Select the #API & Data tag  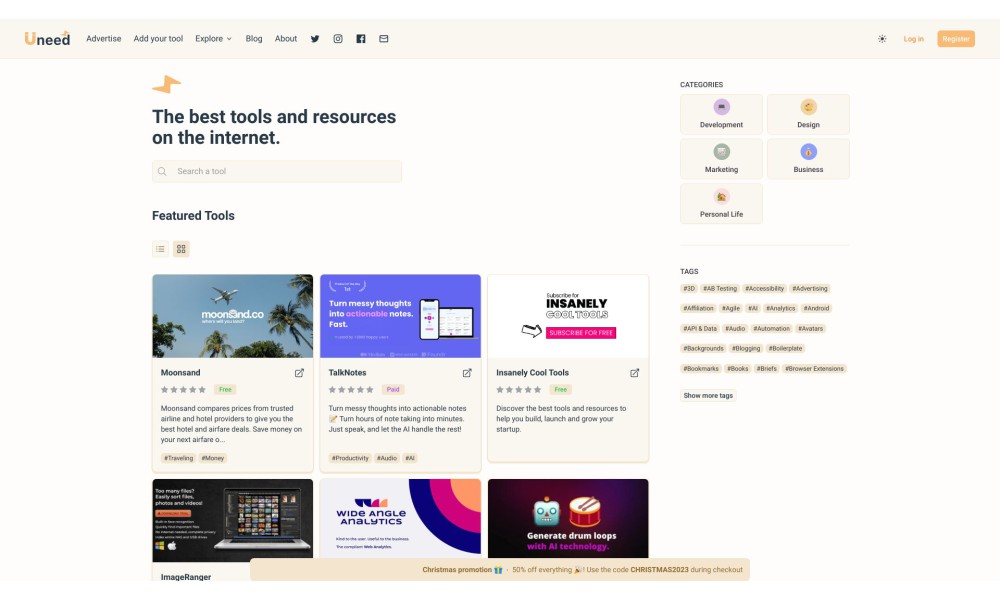click(x=700, y=329)
